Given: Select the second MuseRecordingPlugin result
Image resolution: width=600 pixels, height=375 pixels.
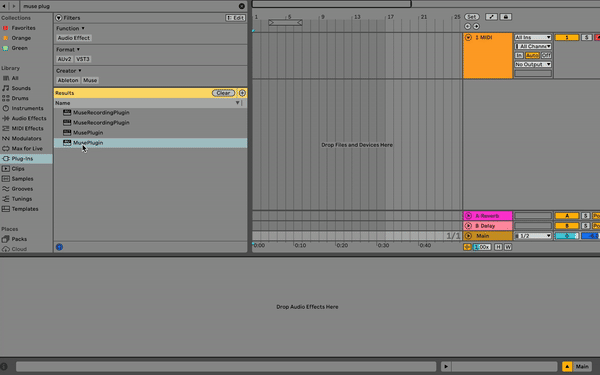Looking at the screenshot, I should (150, 122).
